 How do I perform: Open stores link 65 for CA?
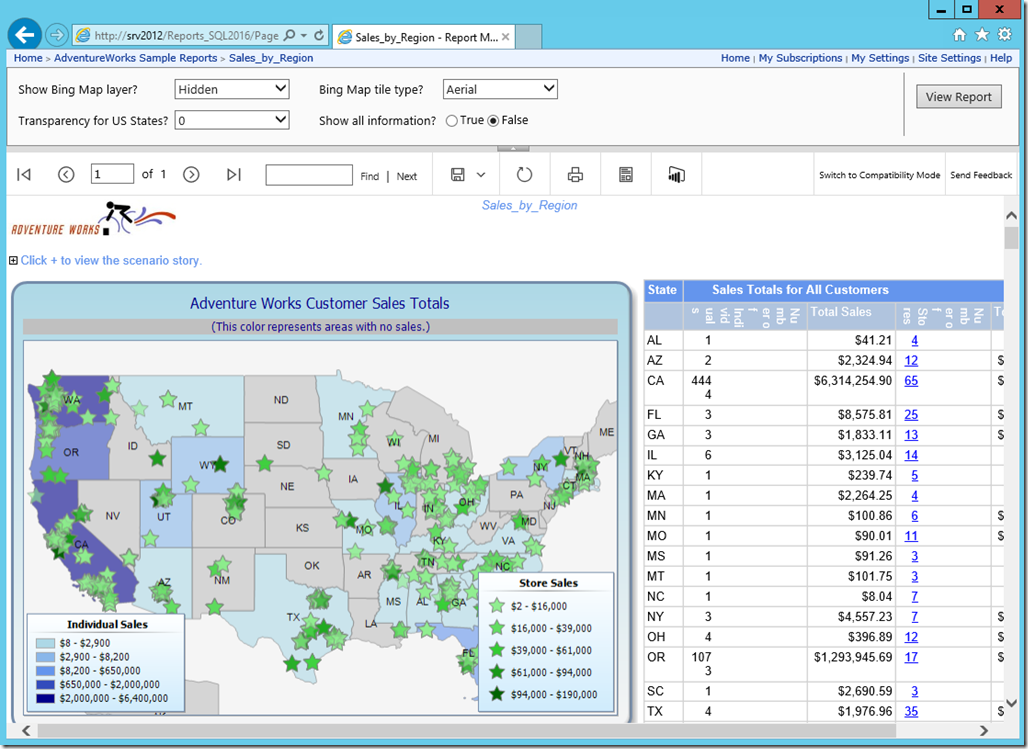[911, 380]
